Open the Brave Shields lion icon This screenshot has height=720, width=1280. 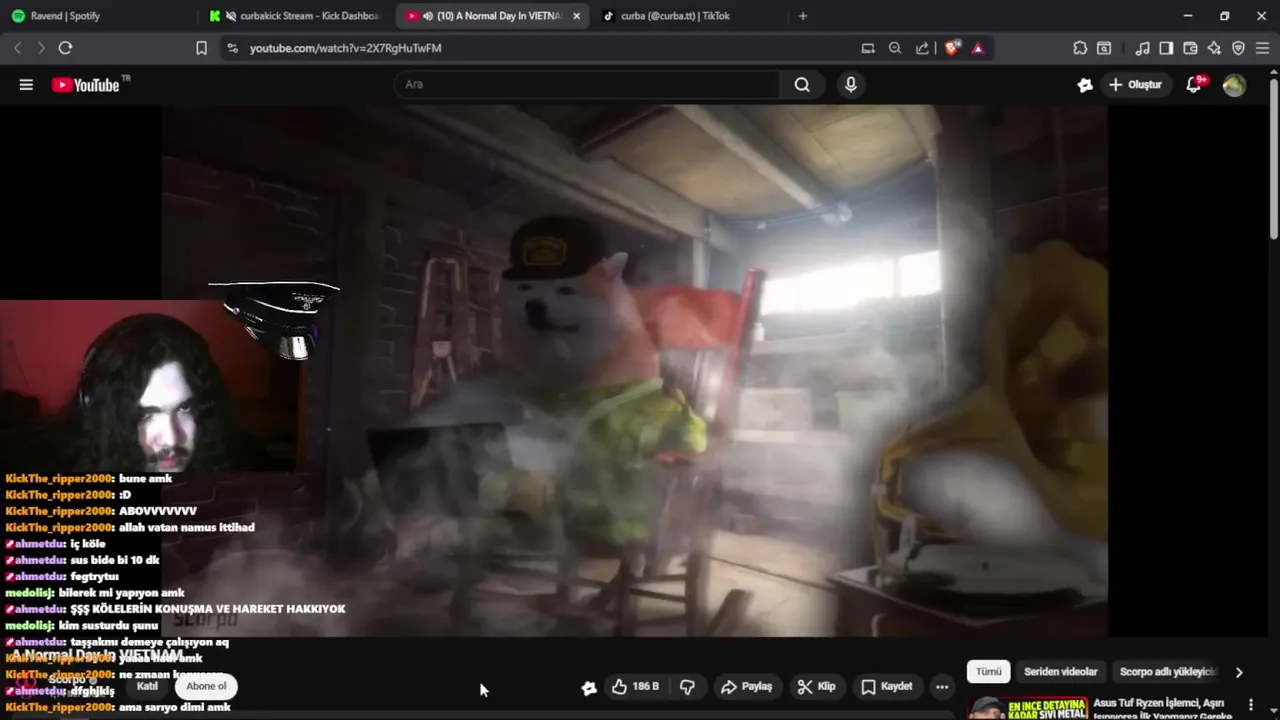coord(952,48)
